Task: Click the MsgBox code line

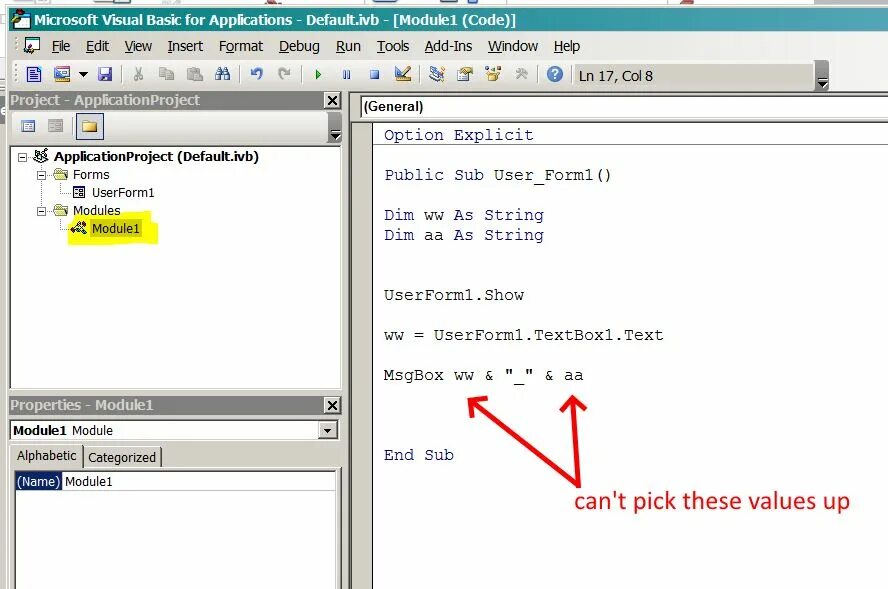Action: pyautogui.click(x=483, y=375)
